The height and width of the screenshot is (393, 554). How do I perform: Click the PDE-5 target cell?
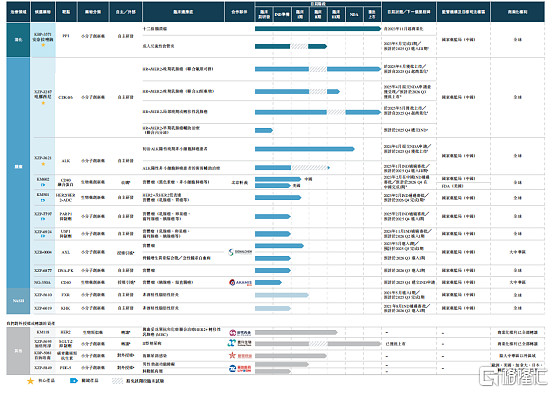click(66, 368)
